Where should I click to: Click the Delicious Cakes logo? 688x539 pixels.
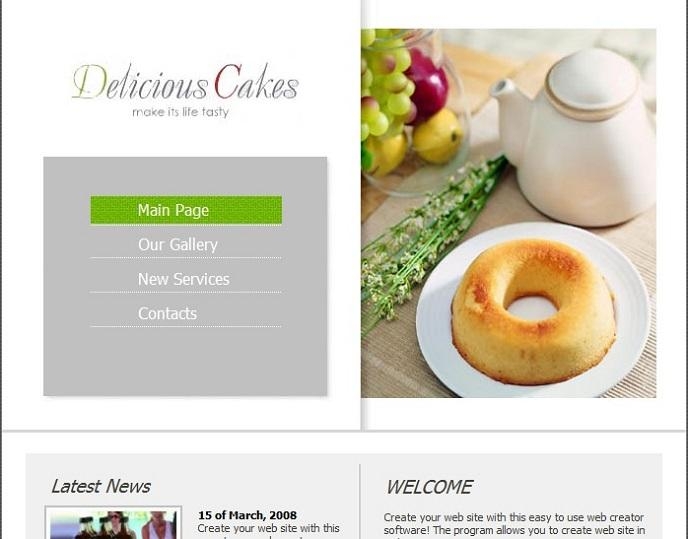[x=185, y=83]
